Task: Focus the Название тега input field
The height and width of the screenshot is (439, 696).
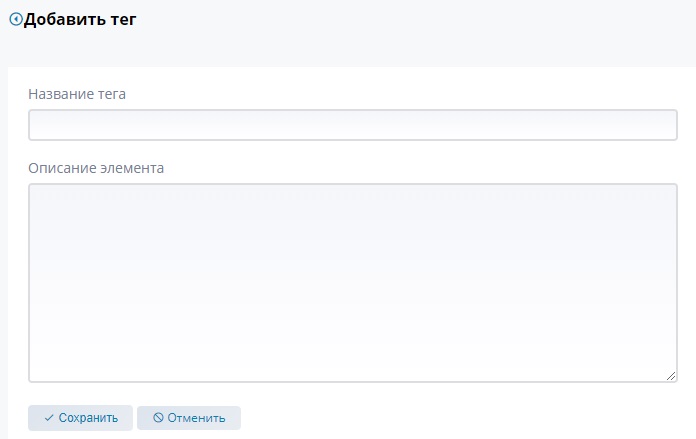Action: click(353, 125)
